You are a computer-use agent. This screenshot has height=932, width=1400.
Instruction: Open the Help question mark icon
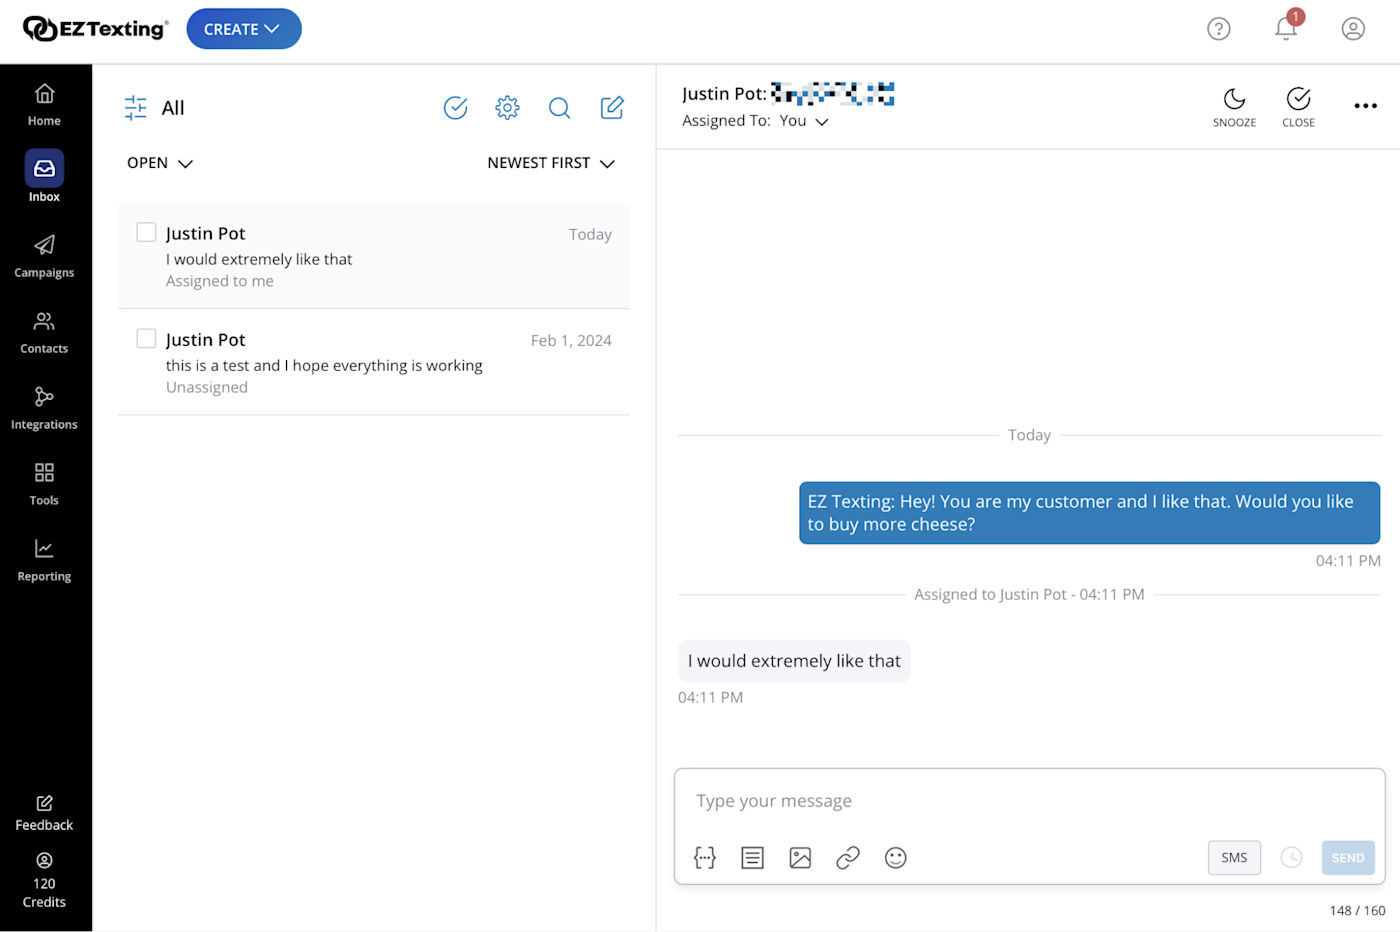point(1218,29)
